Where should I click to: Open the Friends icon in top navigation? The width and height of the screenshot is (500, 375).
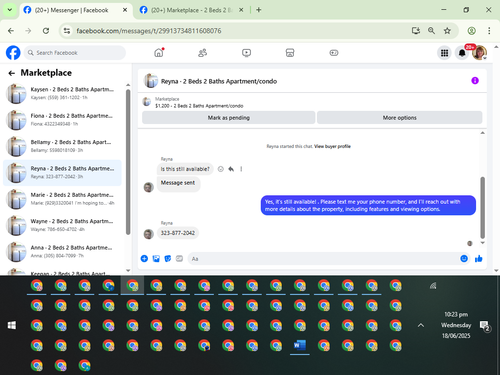pos(202,53)
